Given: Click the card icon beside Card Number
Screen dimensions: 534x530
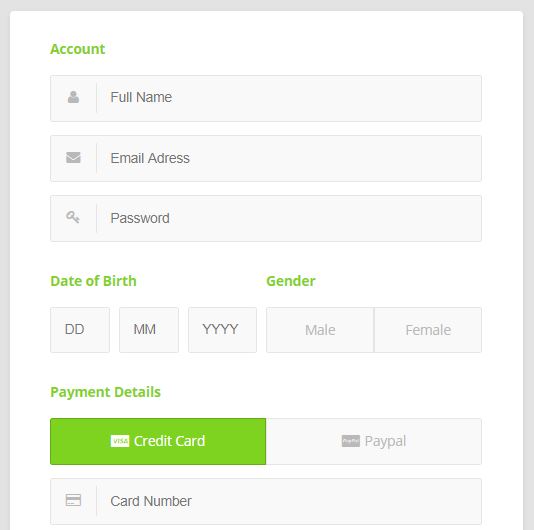Looking at the screenshot, I should pyautogui.click(x=73, y=500).
